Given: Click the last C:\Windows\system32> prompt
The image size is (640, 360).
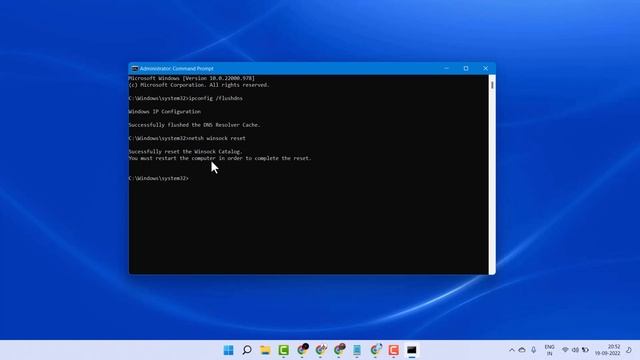Looking at the screenshot, I should 158,178.
